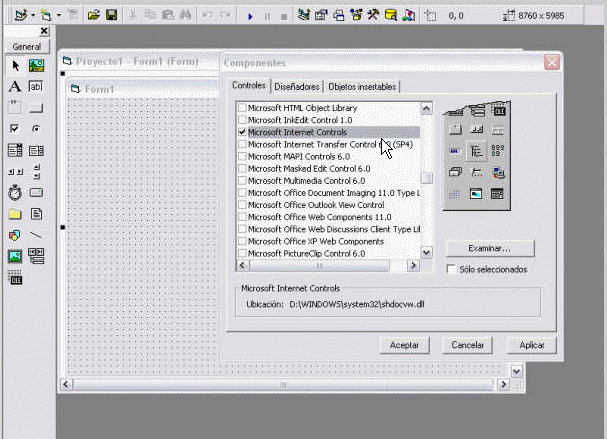Click the Form window scroll-left arrow
The width and height of the screenshot is (607, 439).
[x=65, y=384]
